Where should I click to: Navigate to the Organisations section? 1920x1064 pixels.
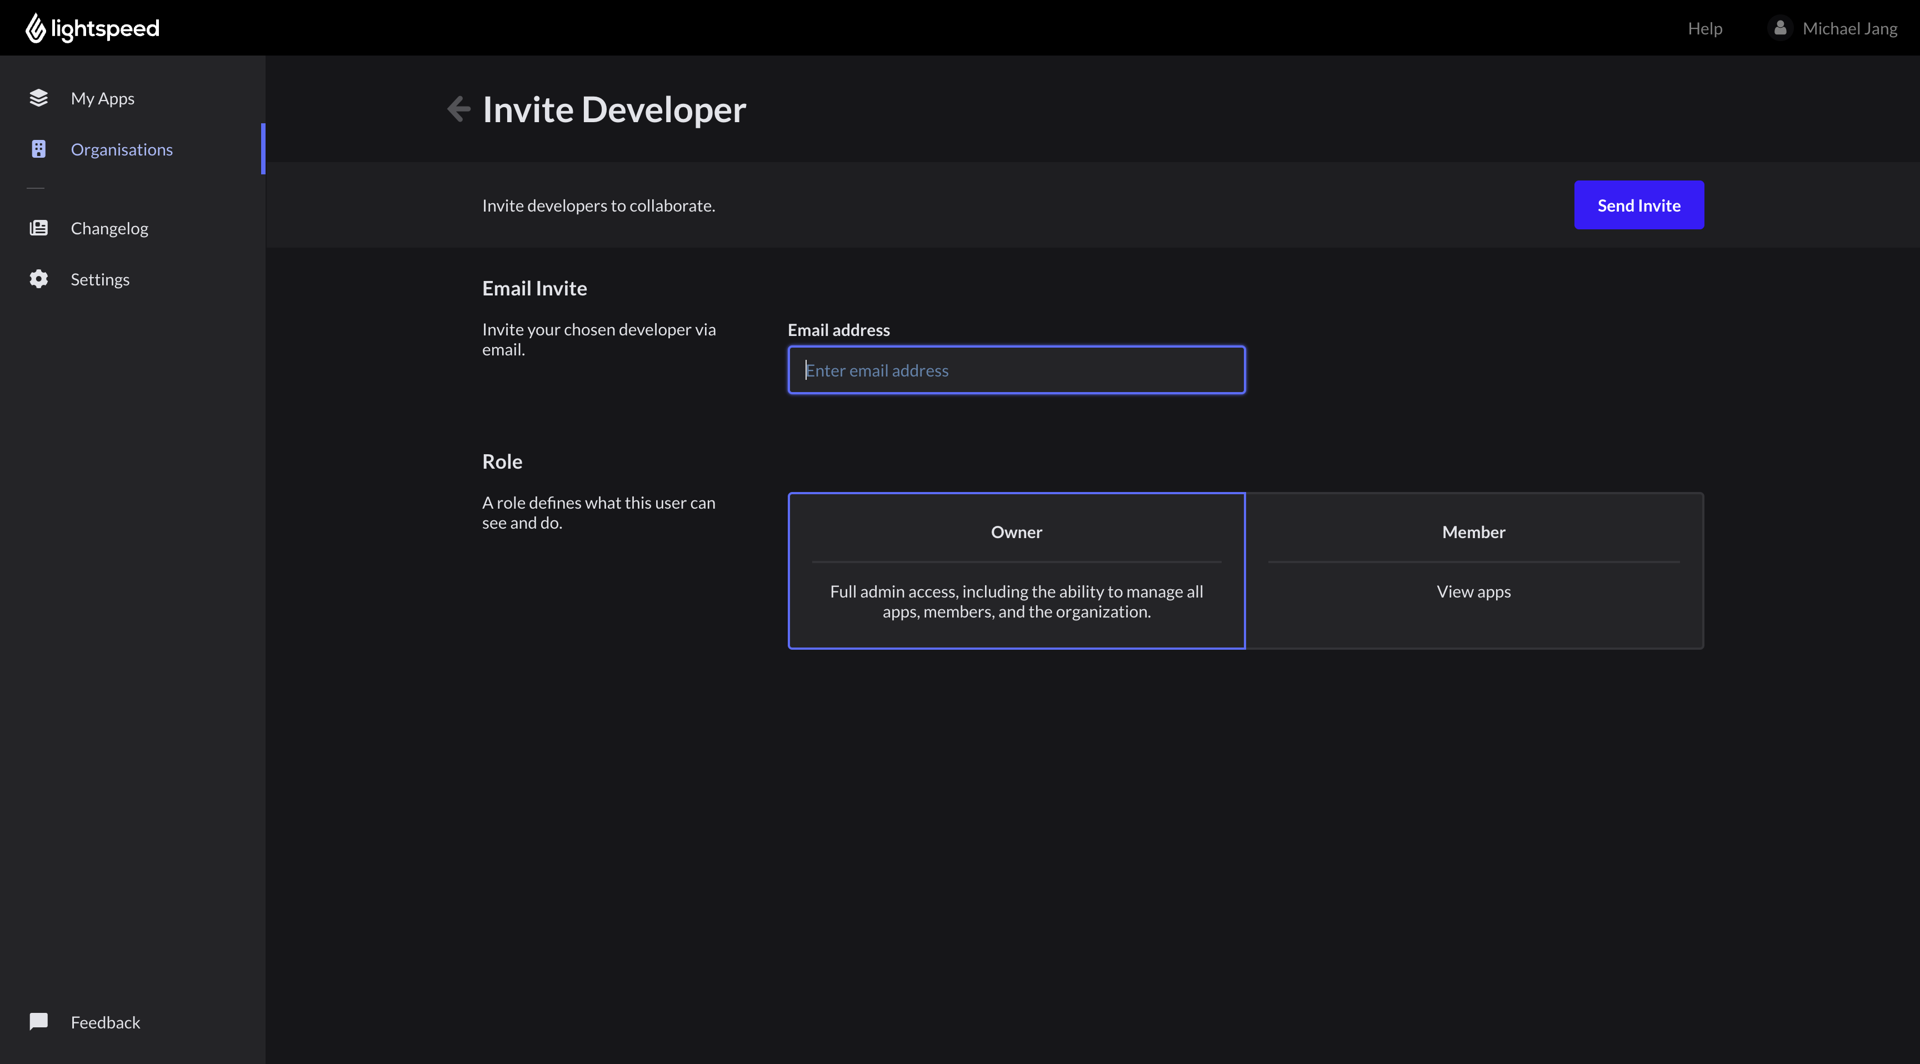(121, 148)
